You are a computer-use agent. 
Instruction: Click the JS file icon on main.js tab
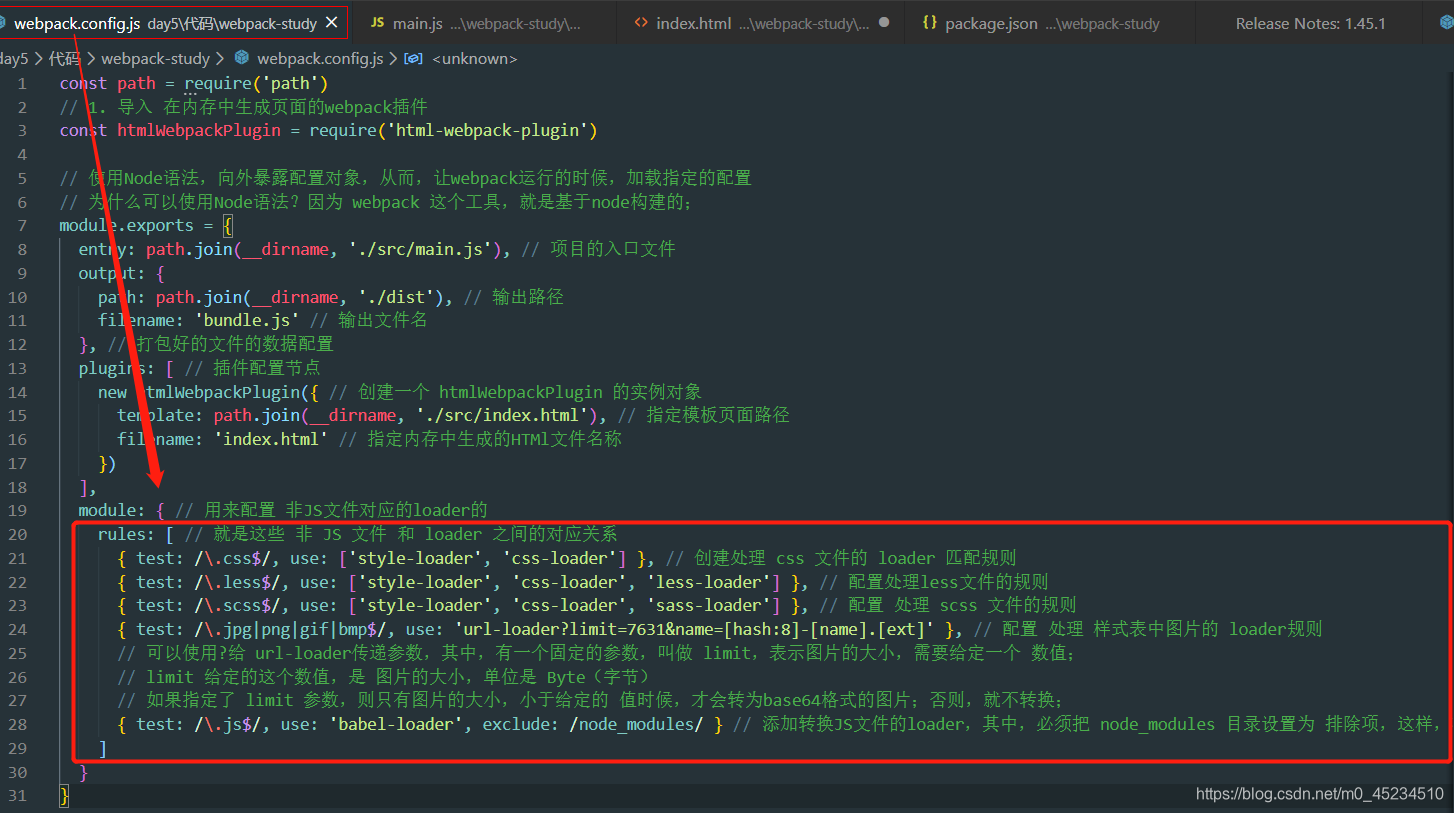click(x=377, y=22)
